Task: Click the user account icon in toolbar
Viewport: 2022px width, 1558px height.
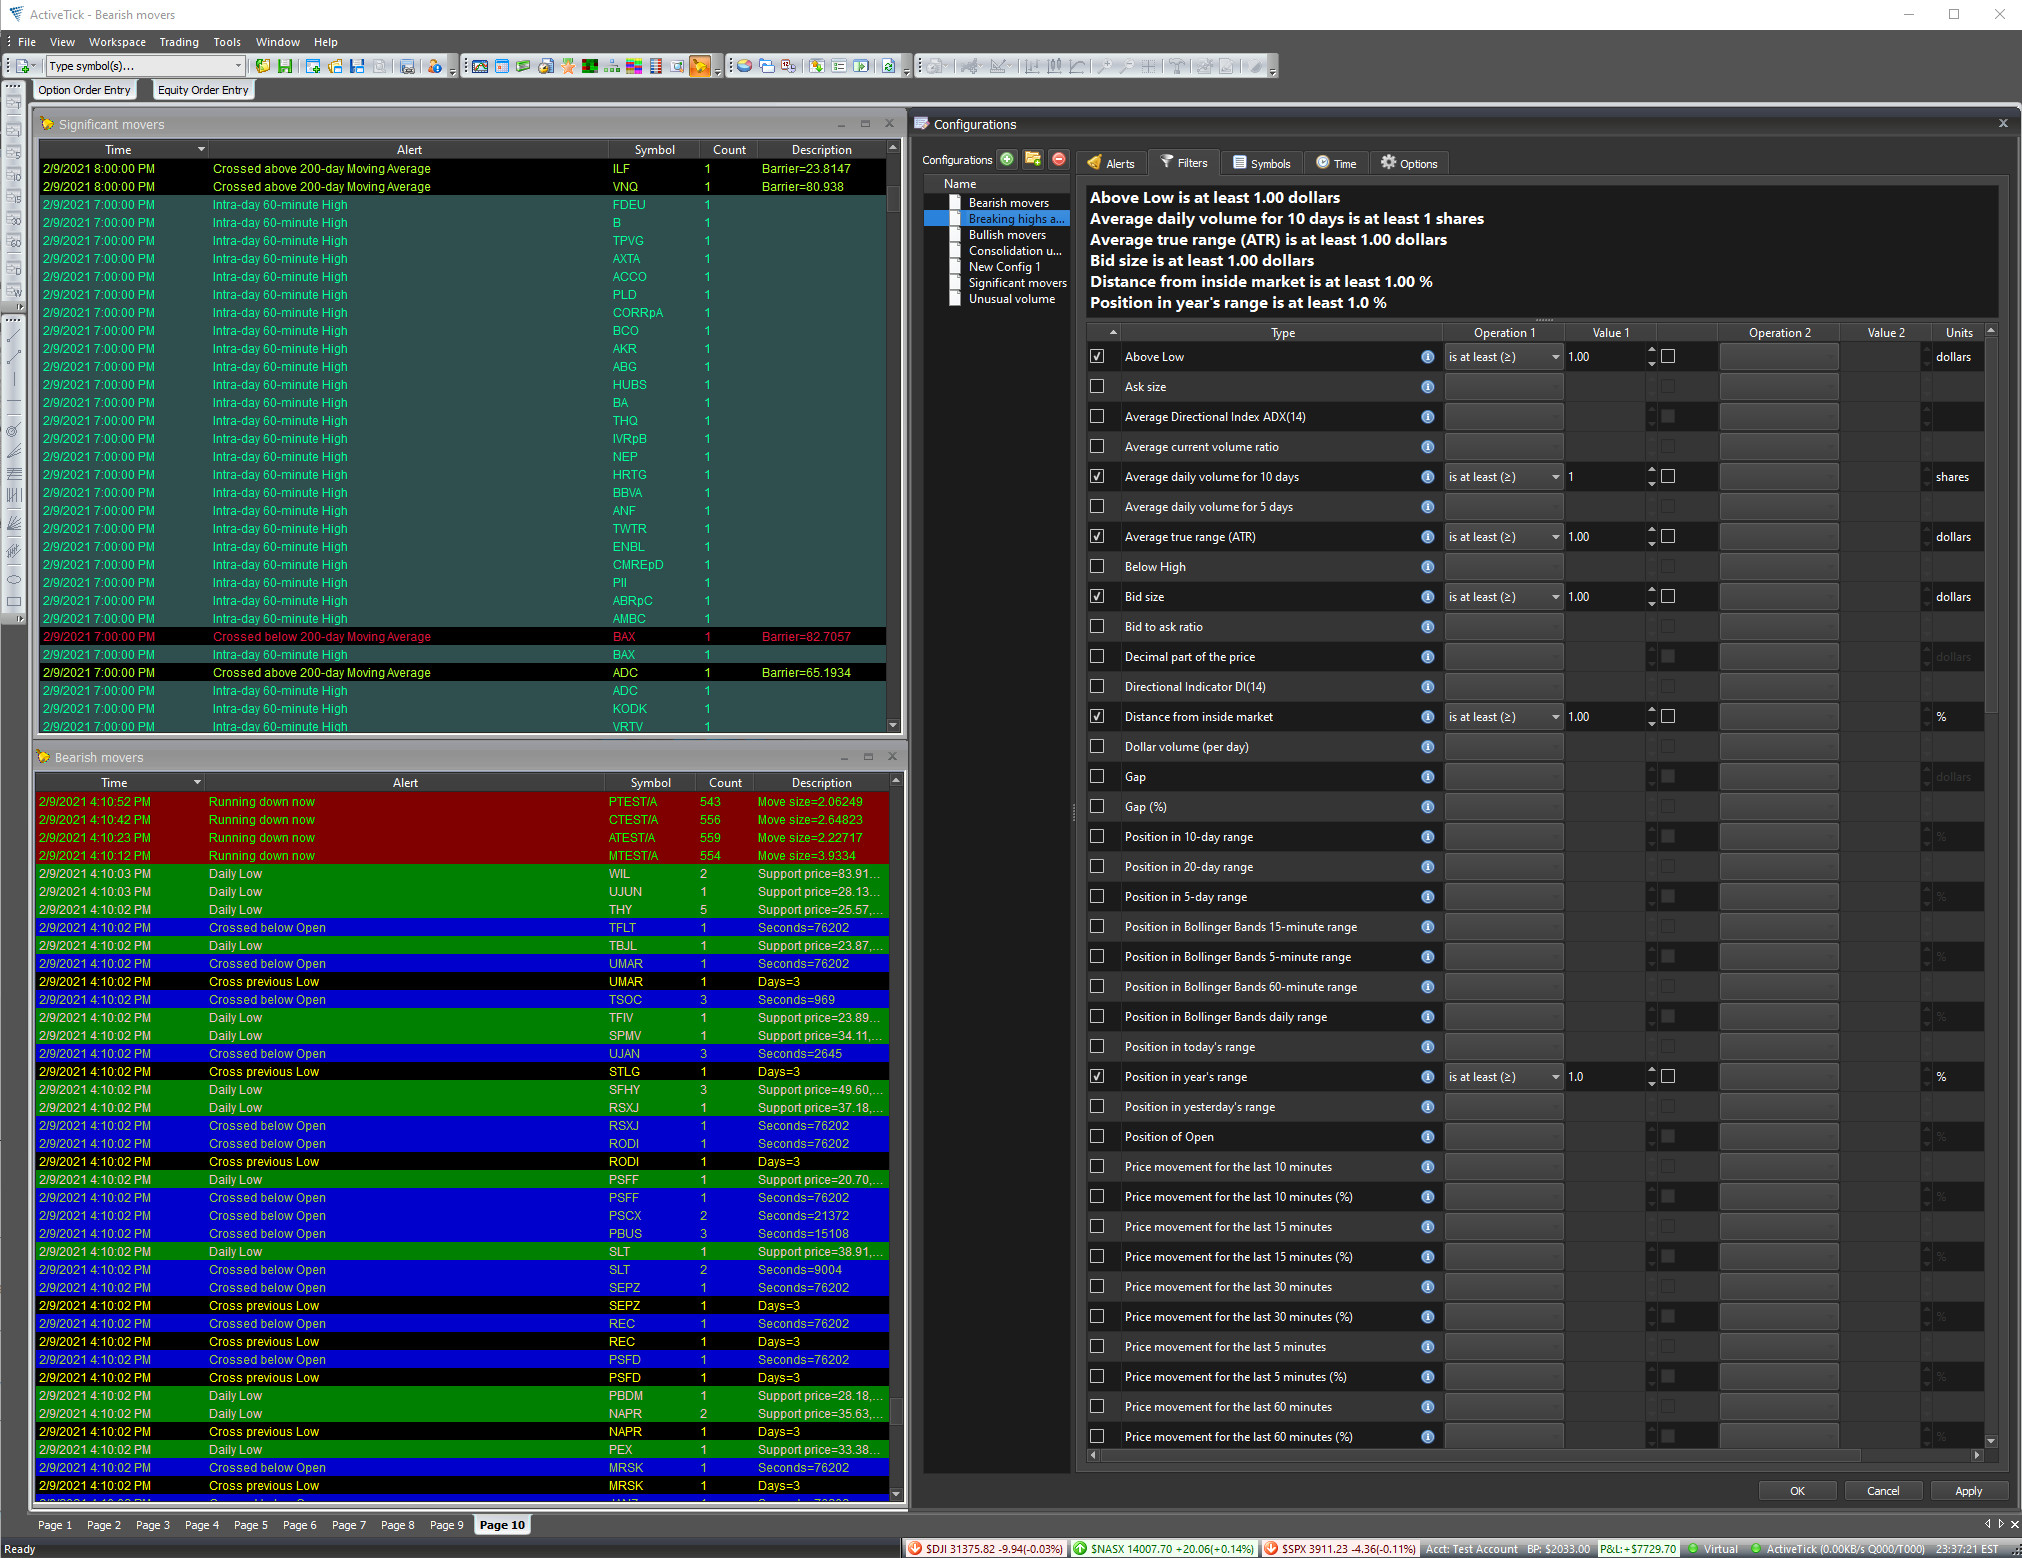Action: [x=434, y=66]
